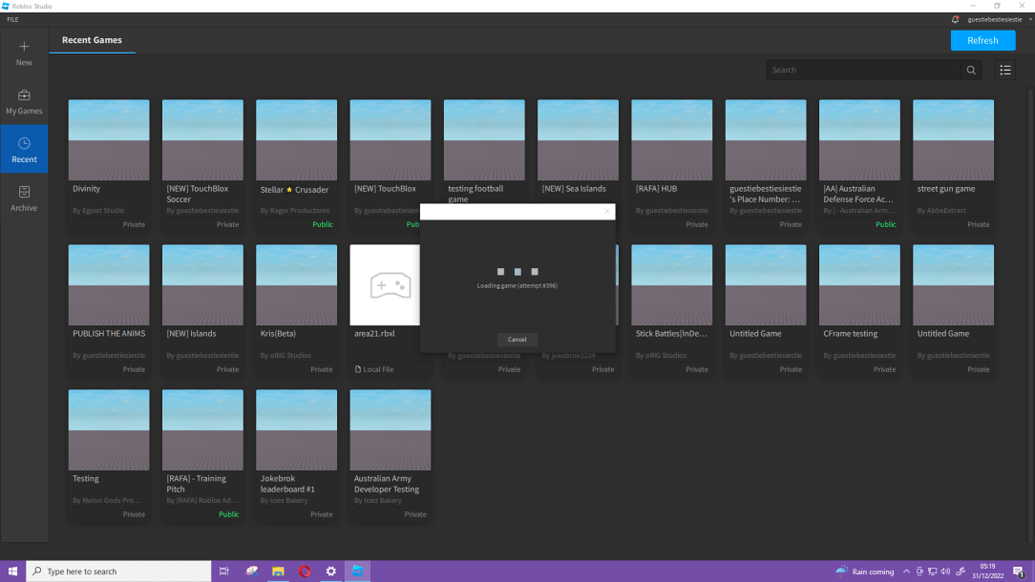Image resolution: width=1035 pixels, height=582 pixels.
Task: Open the [NEW] Islands thumbnail
Action: [203, 285]
